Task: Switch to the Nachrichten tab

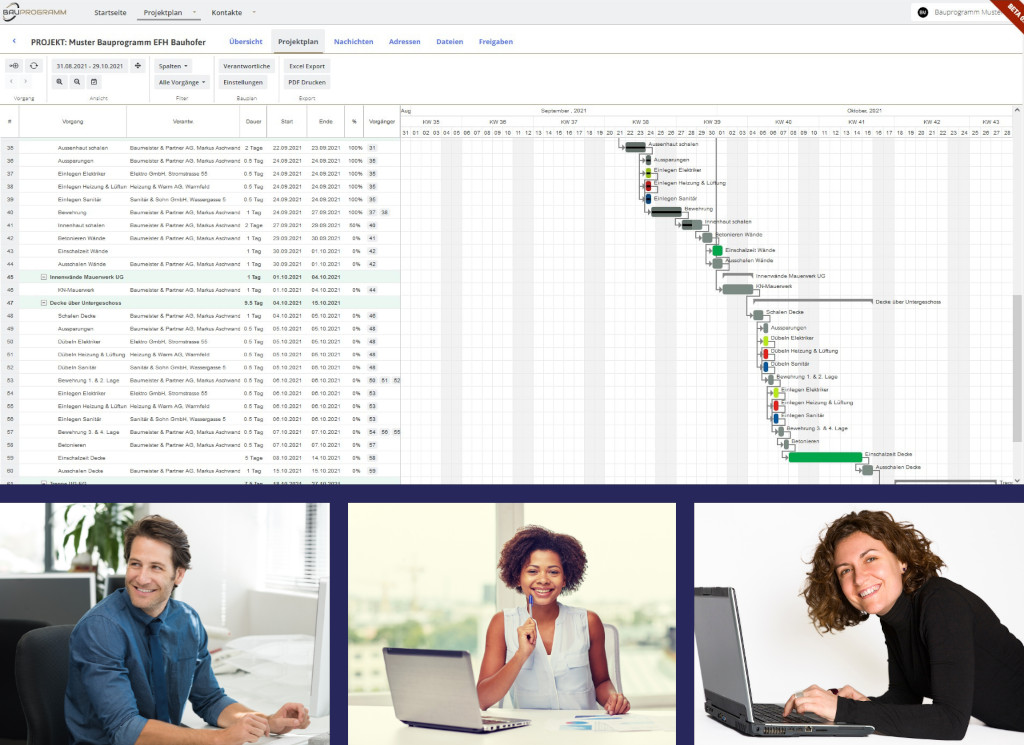Action: click(353, 42)
